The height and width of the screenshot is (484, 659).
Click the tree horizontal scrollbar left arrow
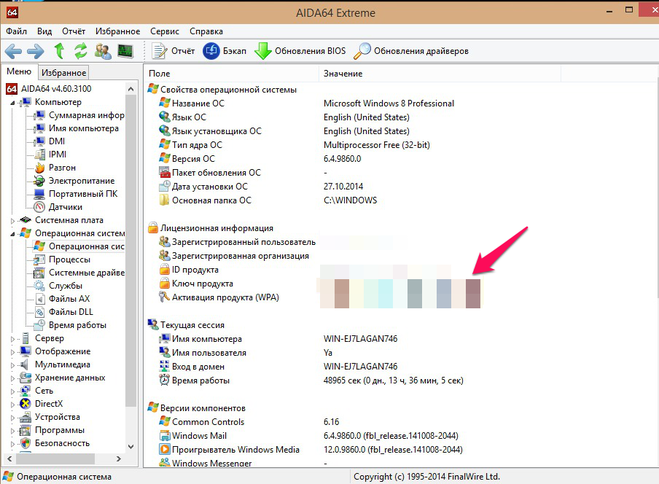click(x=10, y=459)
